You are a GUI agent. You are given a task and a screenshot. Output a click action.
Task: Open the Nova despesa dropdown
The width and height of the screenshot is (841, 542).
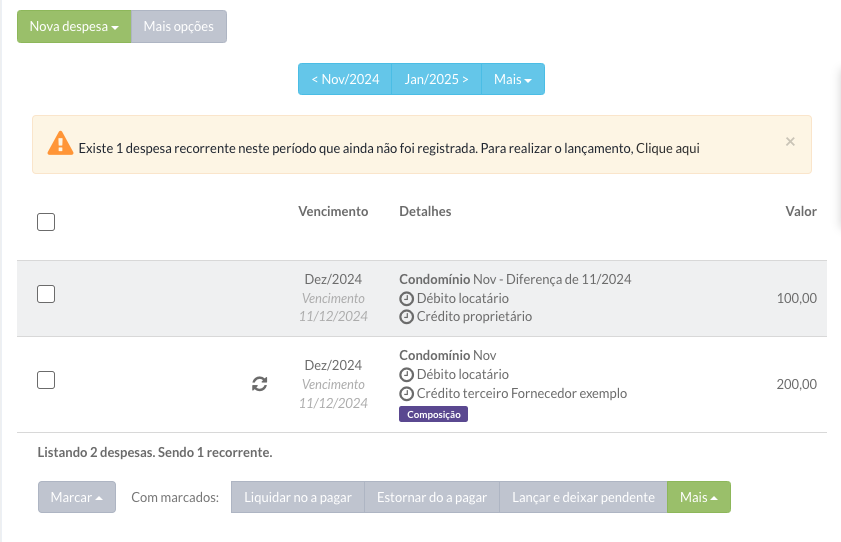tap(74, 27)
